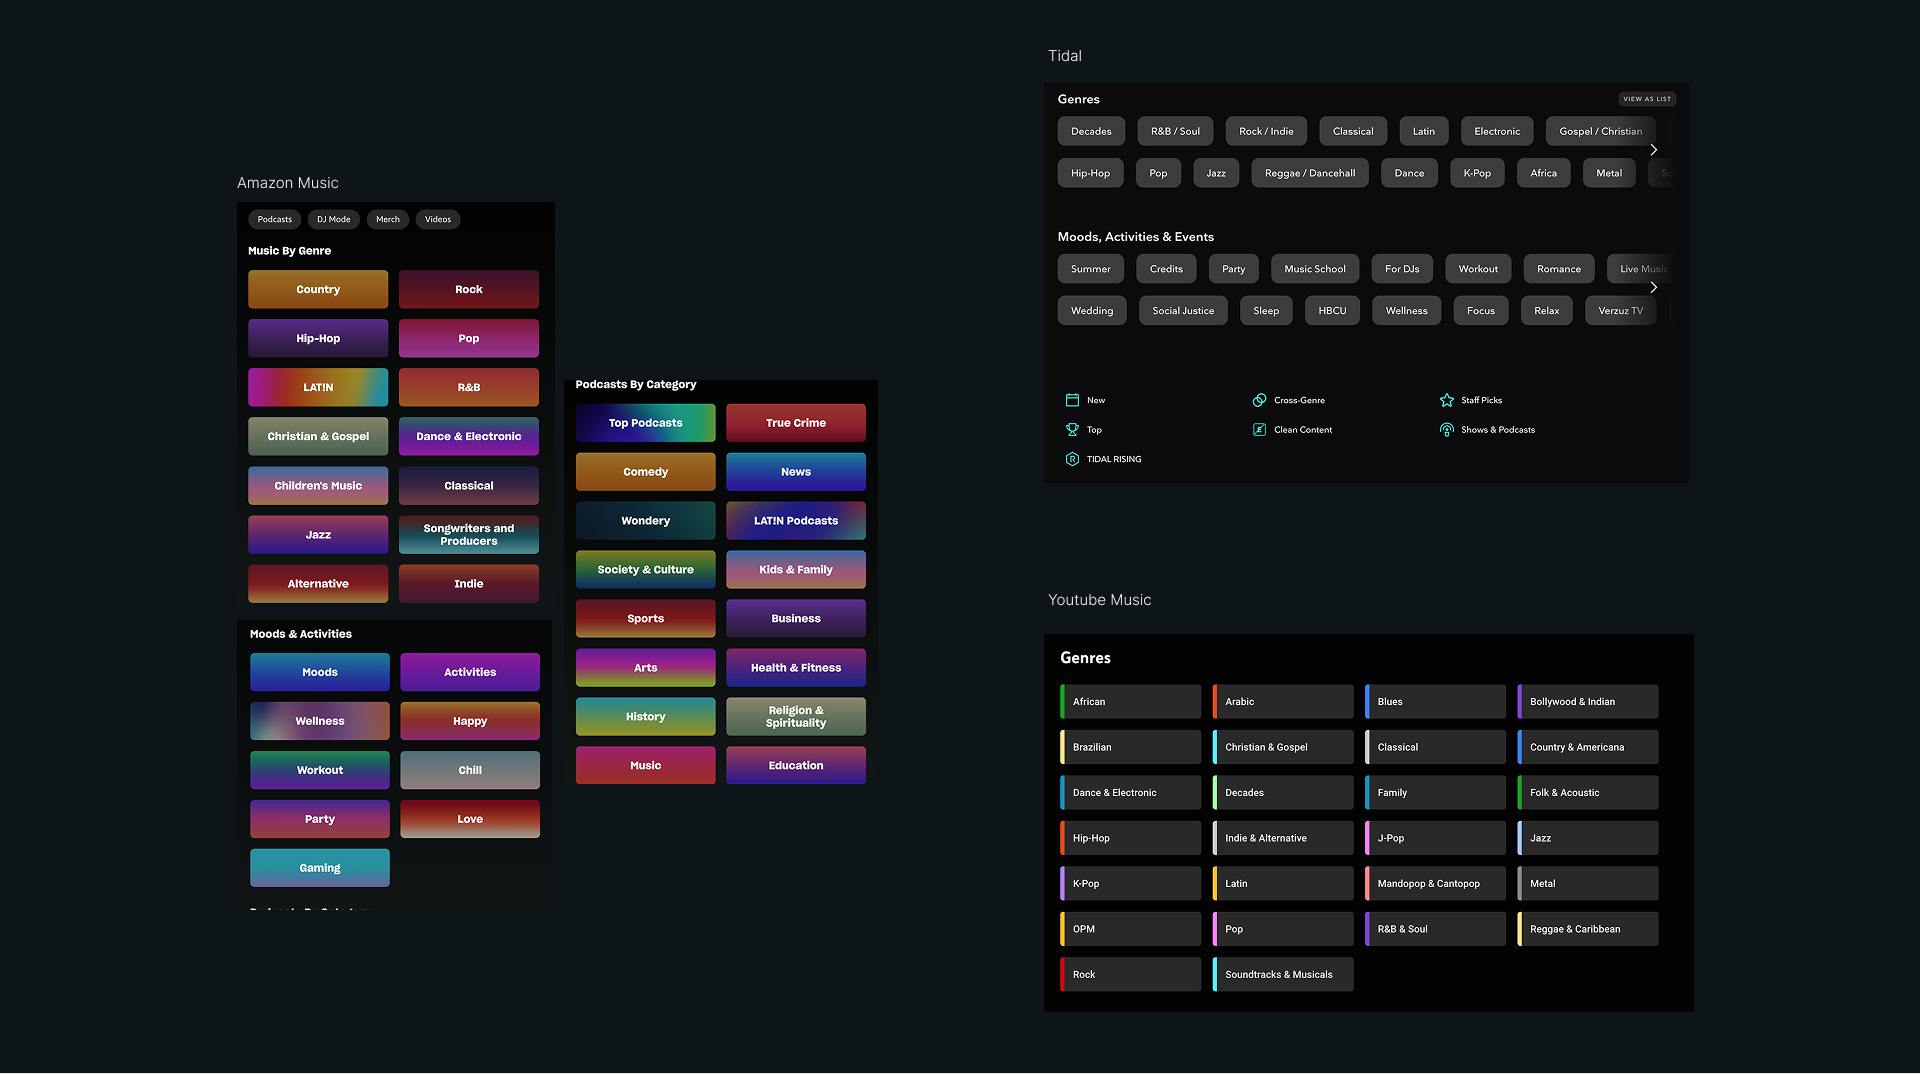Open Soundtracks & Musicals in YouTube Music
This screenshot has height=1074, width=1920.
pyautogui.click(x=1283, y=975)
